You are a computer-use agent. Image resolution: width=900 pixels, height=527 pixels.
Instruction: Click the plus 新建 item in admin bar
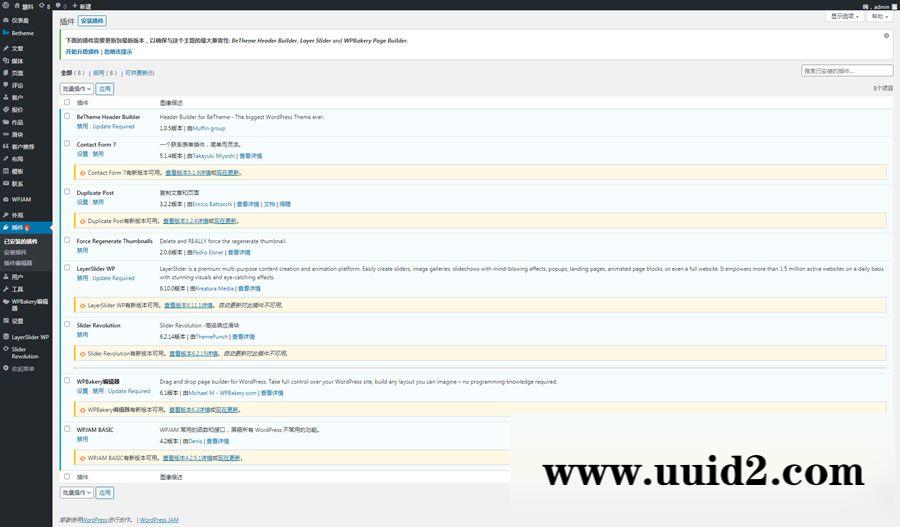82,6
